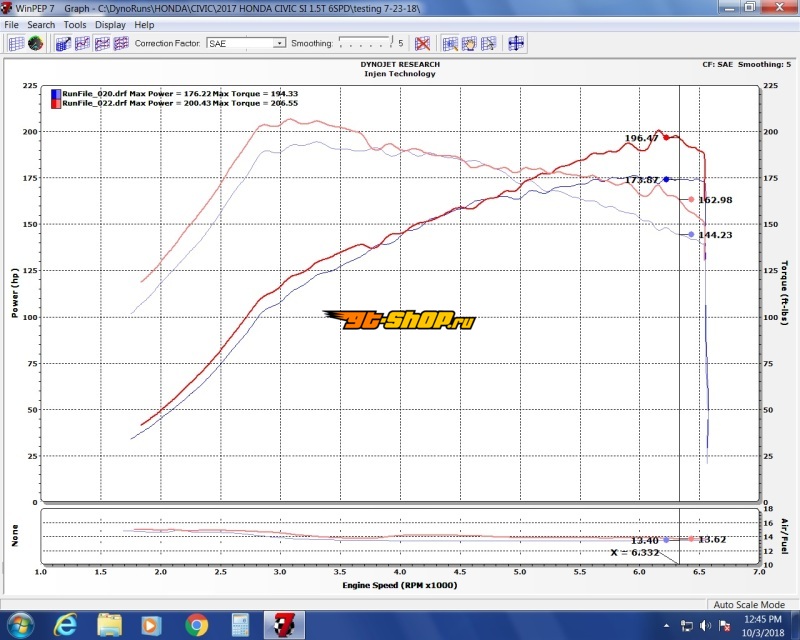Click the Smoothing slider track
Viewport: 800px width, 640px height.
pos(366,43)
